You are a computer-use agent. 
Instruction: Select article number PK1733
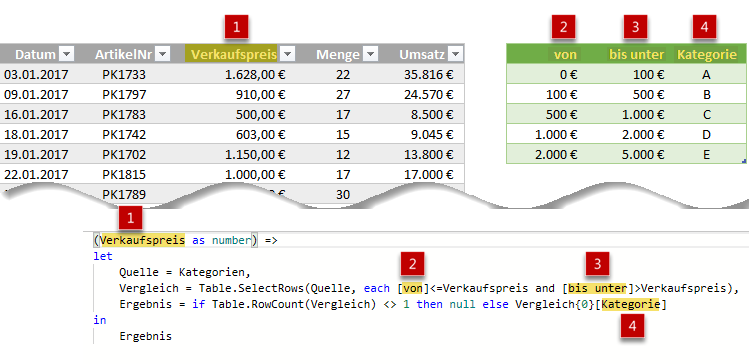tap(124, 75)
